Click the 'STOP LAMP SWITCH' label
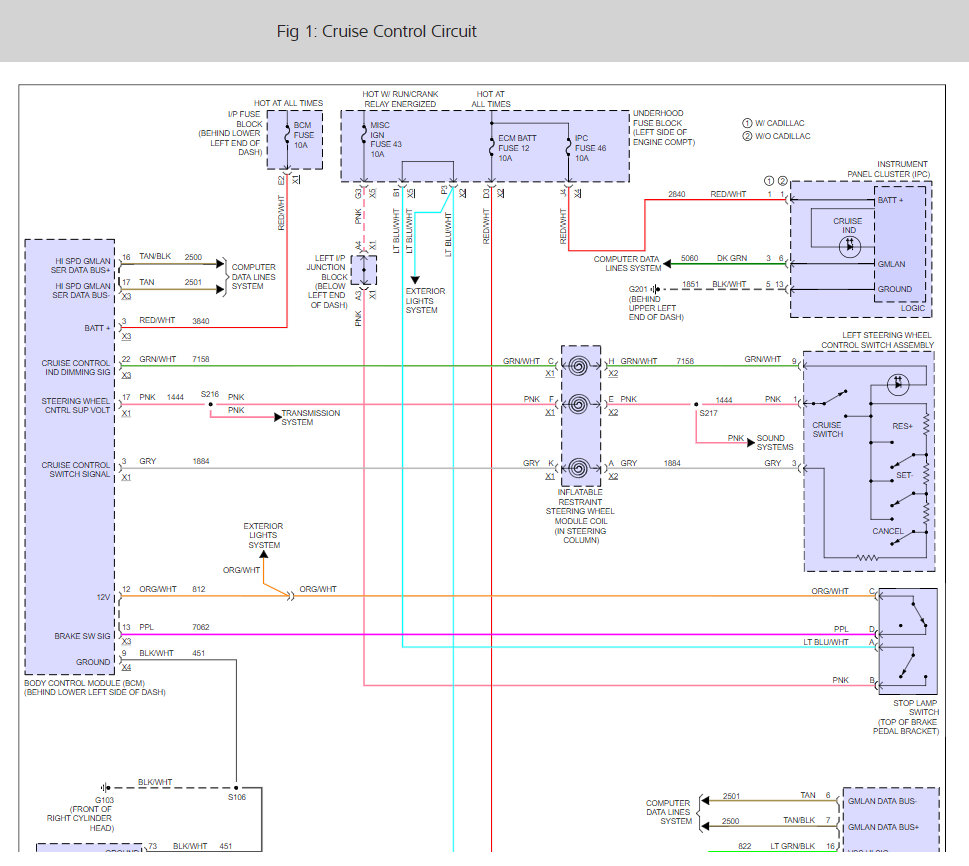 (915, 708)
